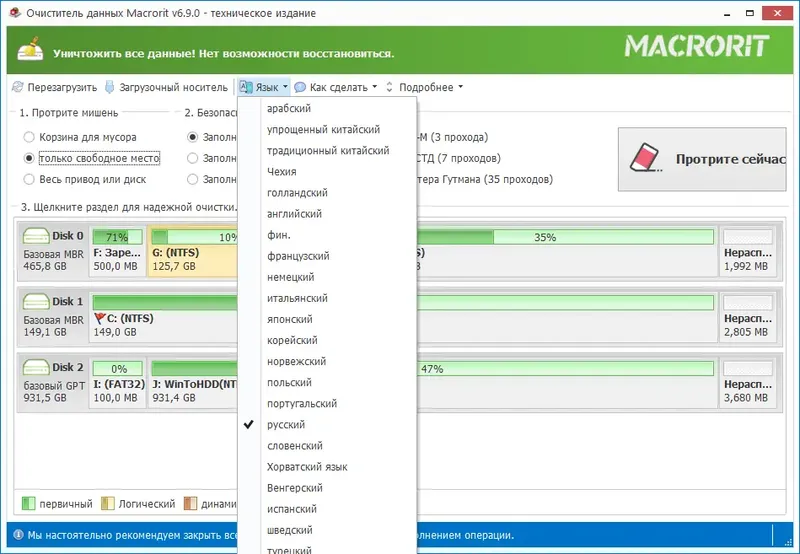
Task: Click the Перезагрузить refresh icon
Action: click(x=18, y=87)
